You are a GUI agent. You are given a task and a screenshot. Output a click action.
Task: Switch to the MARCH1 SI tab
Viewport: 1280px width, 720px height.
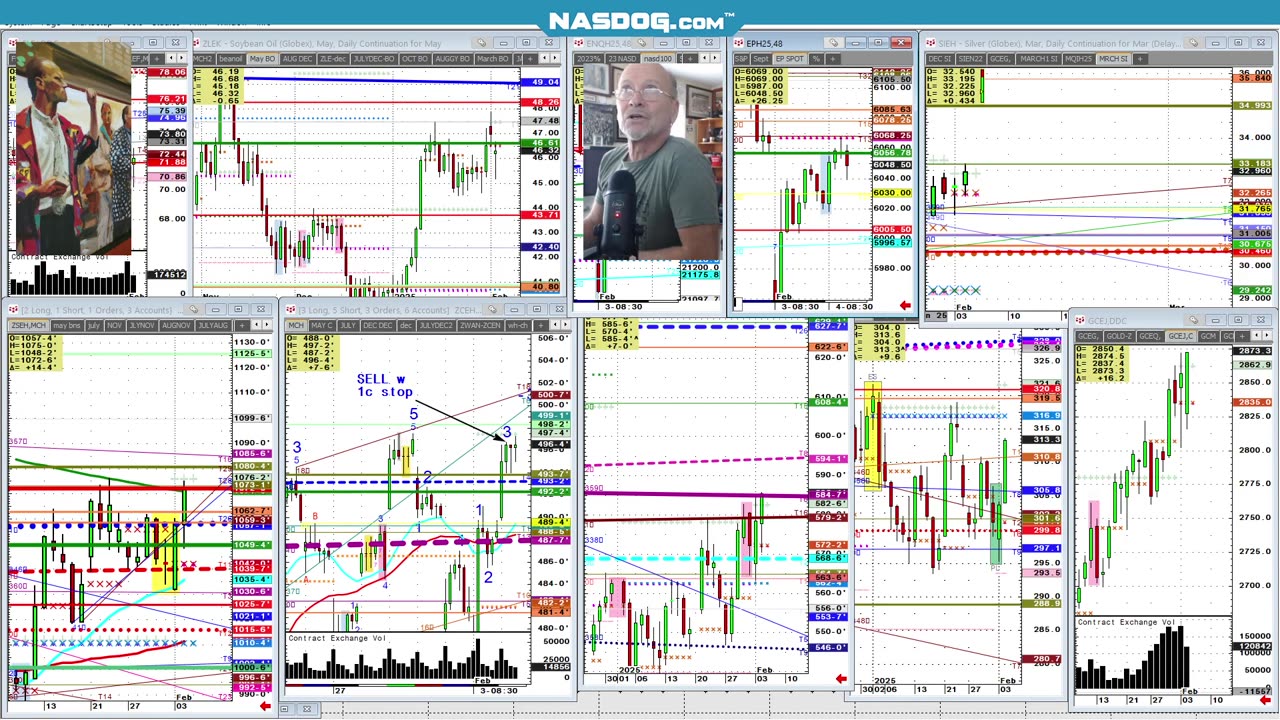pyautogui.click(x=1039, y=59)
